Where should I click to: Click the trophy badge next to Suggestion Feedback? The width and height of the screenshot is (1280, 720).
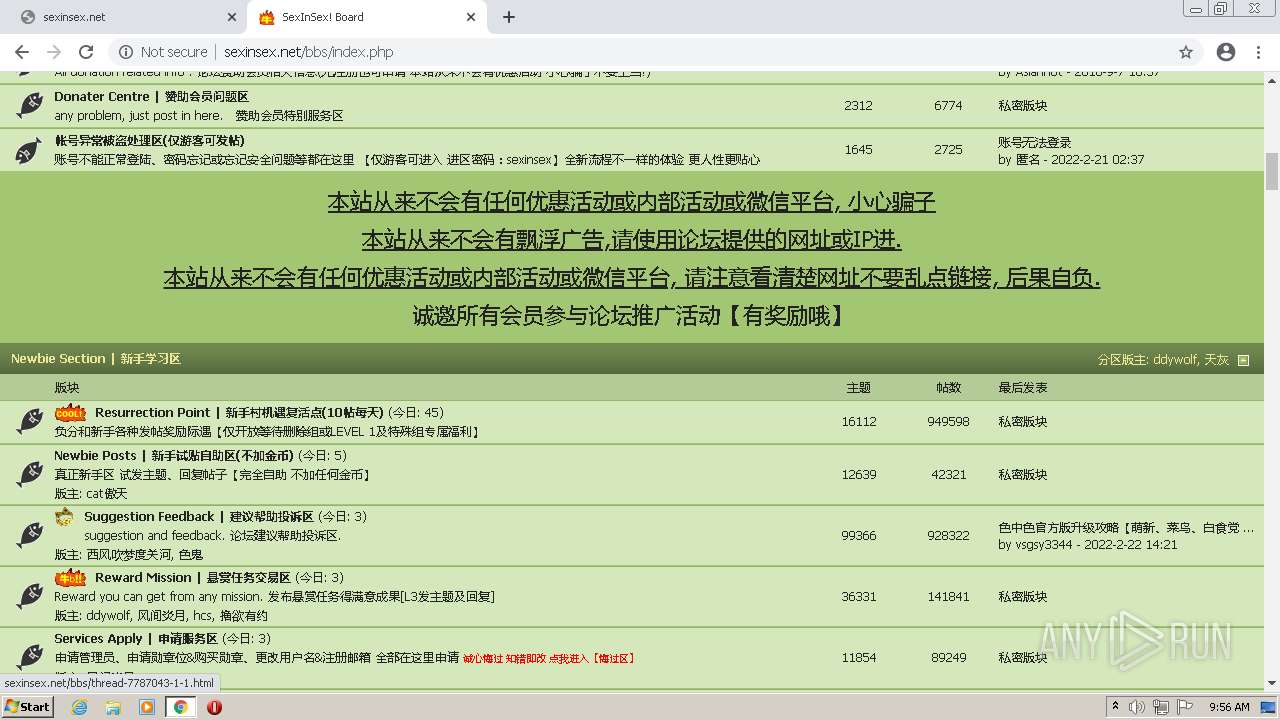point(64,516)
